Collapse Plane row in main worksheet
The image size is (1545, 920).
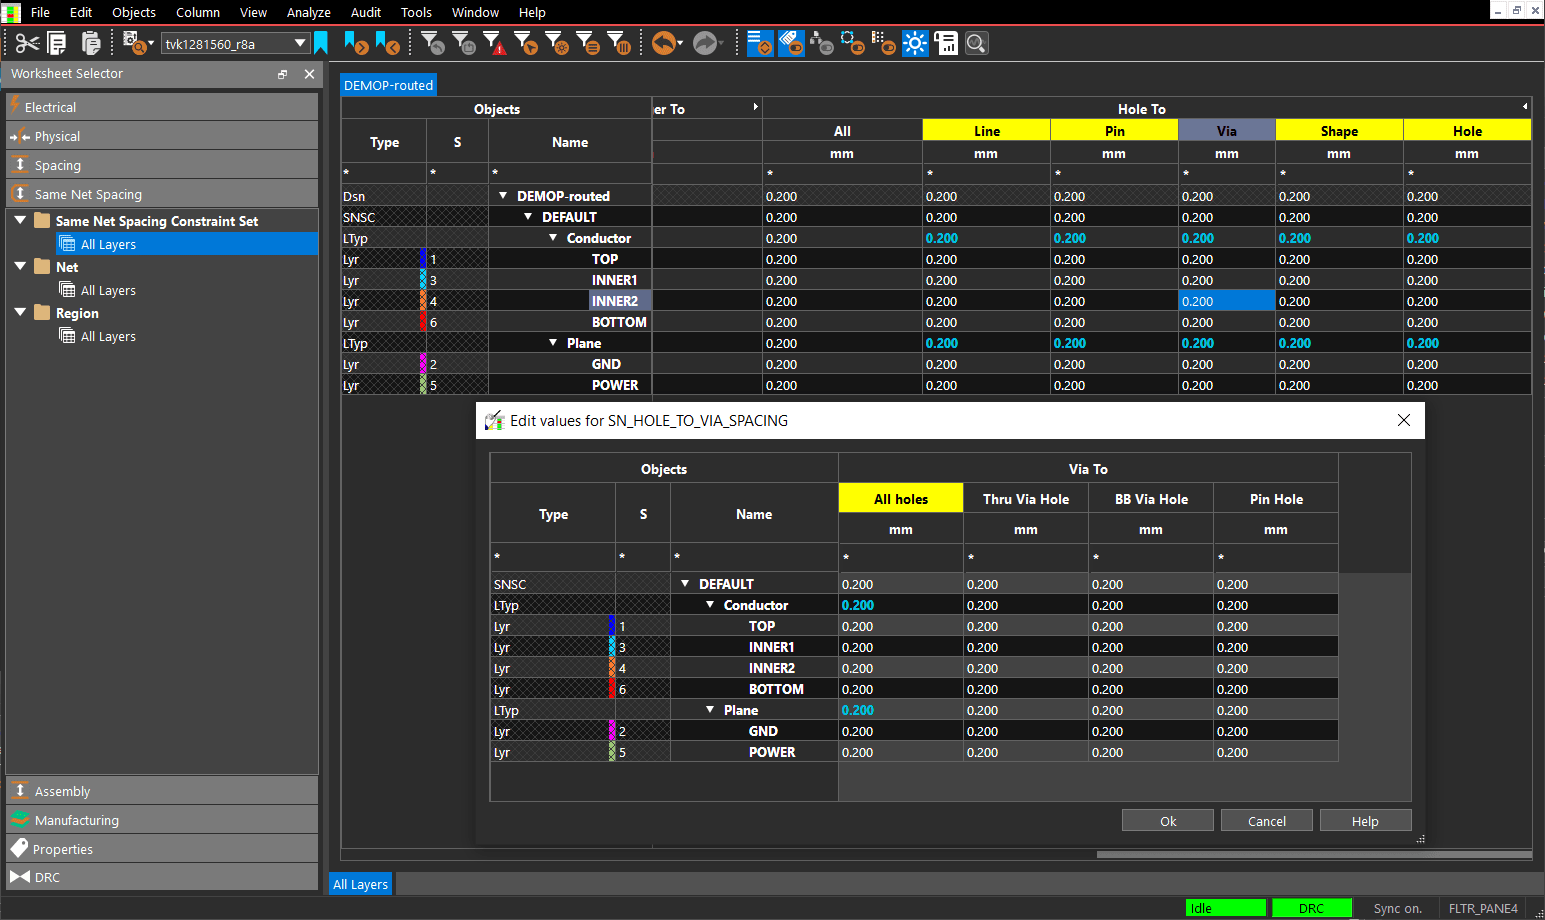tap(553, 343)
